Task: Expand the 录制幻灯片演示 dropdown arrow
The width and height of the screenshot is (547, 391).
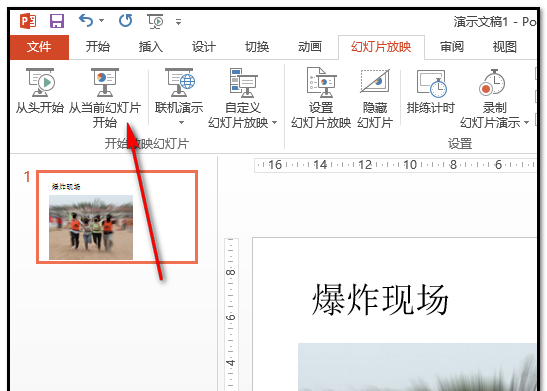Action: (527, 123)
